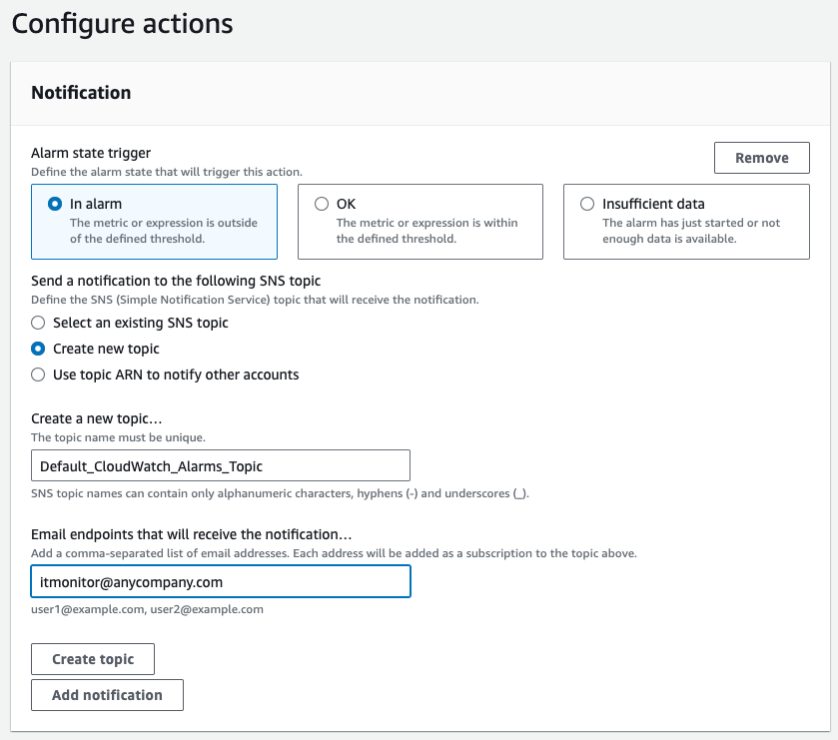Enable the "Create new topic" option
Viewport: 838px width, 740px height.
[38, 348]
